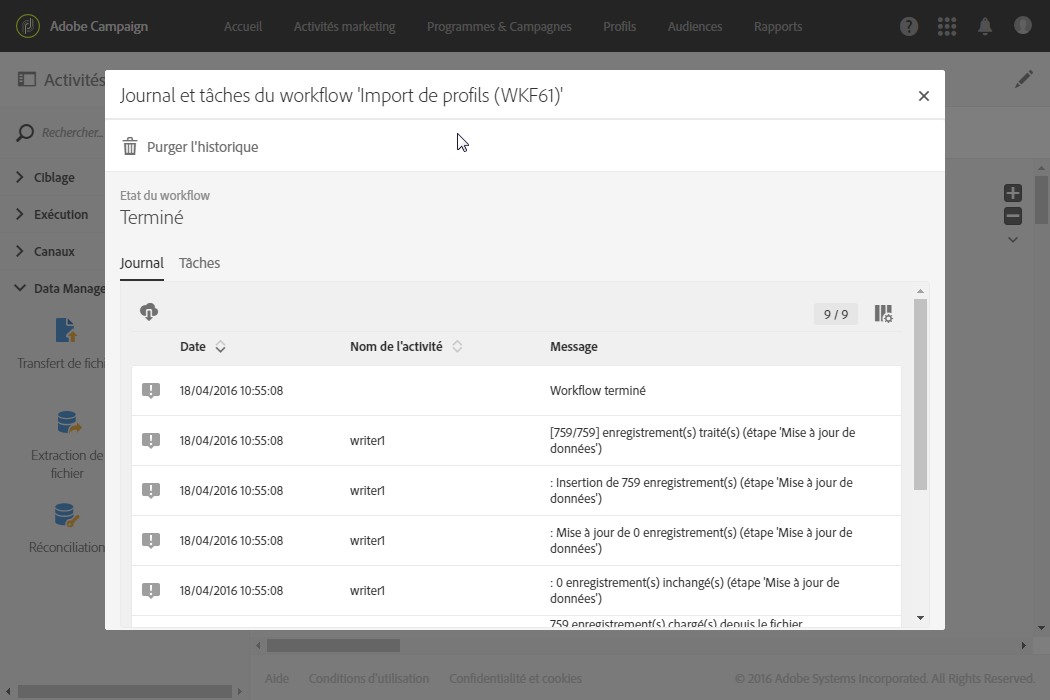This screenshot has height=700, width=1050.
Task: Collapse the Data Management category
Action: (19, 288)
